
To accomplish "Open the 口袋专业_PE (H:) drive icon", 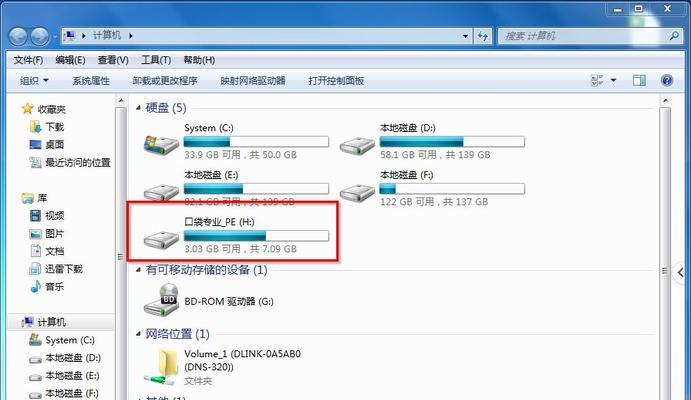I will tap(161, 239).
